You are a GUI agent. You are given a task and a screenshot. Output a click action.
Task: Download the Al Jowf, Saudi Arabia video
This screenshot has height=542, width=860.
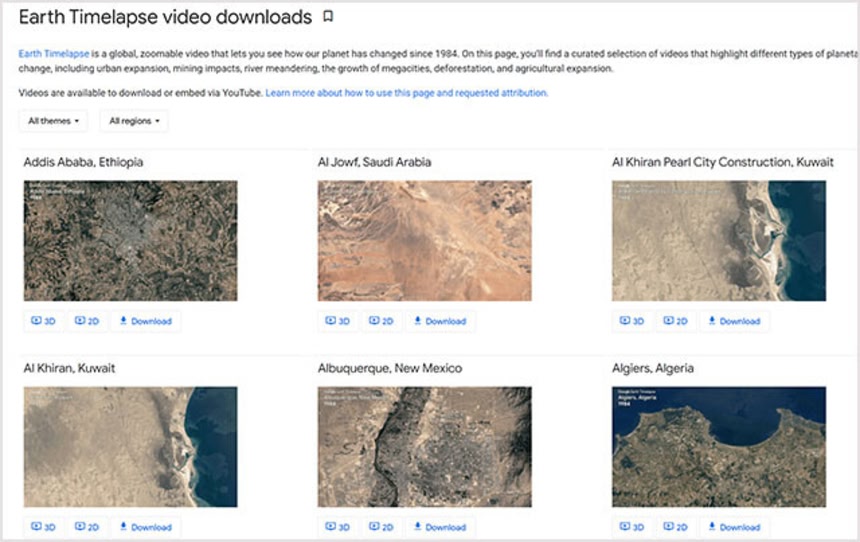point(440,321)
